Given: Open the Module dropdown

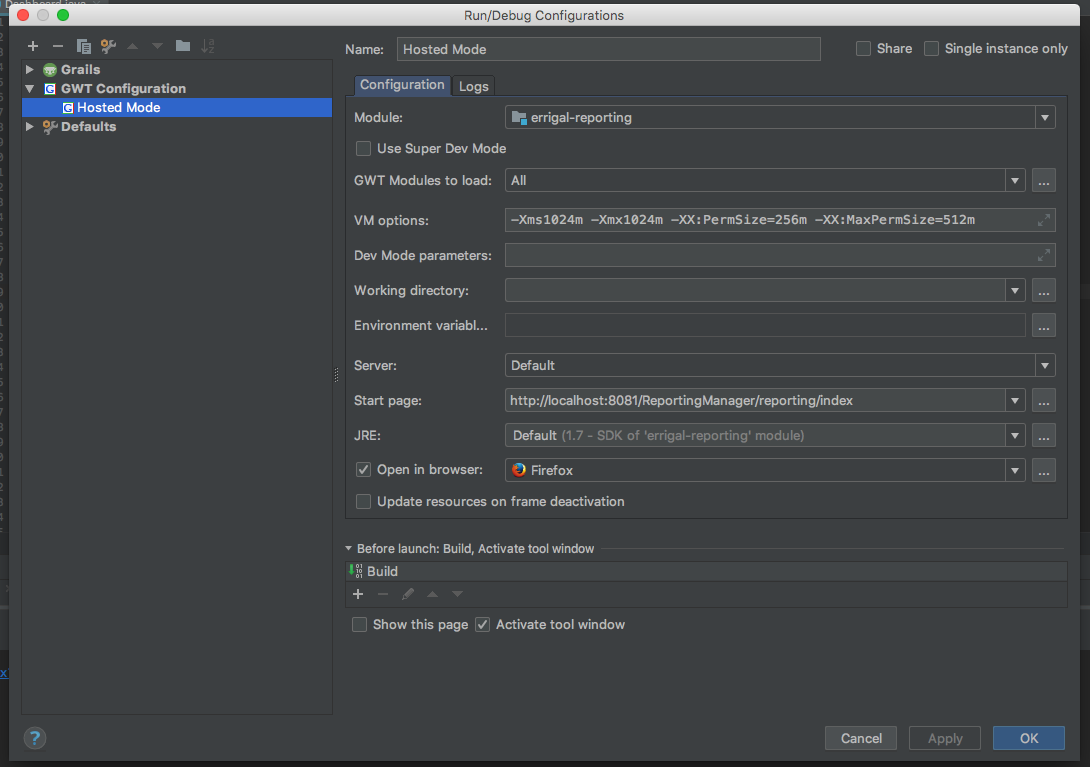Looking at the screenshot, I should point(1045,118).
